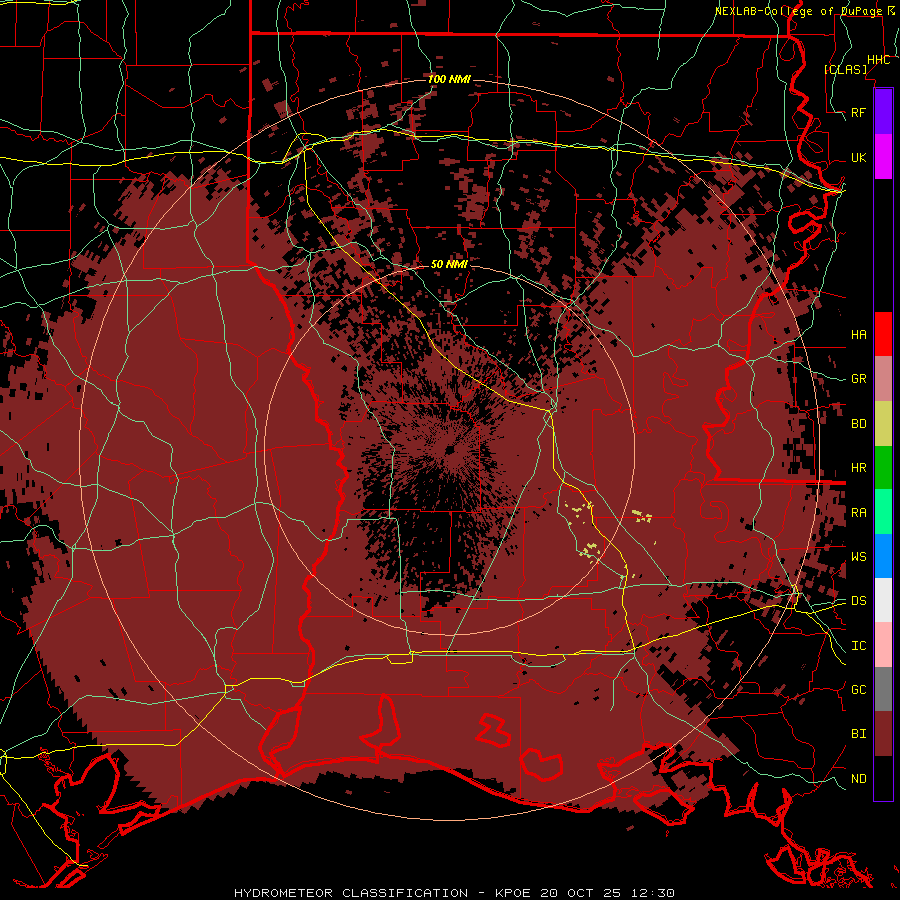Select the GR pink legend swatch
Screen dimensions: 900x900
point(883,379)
